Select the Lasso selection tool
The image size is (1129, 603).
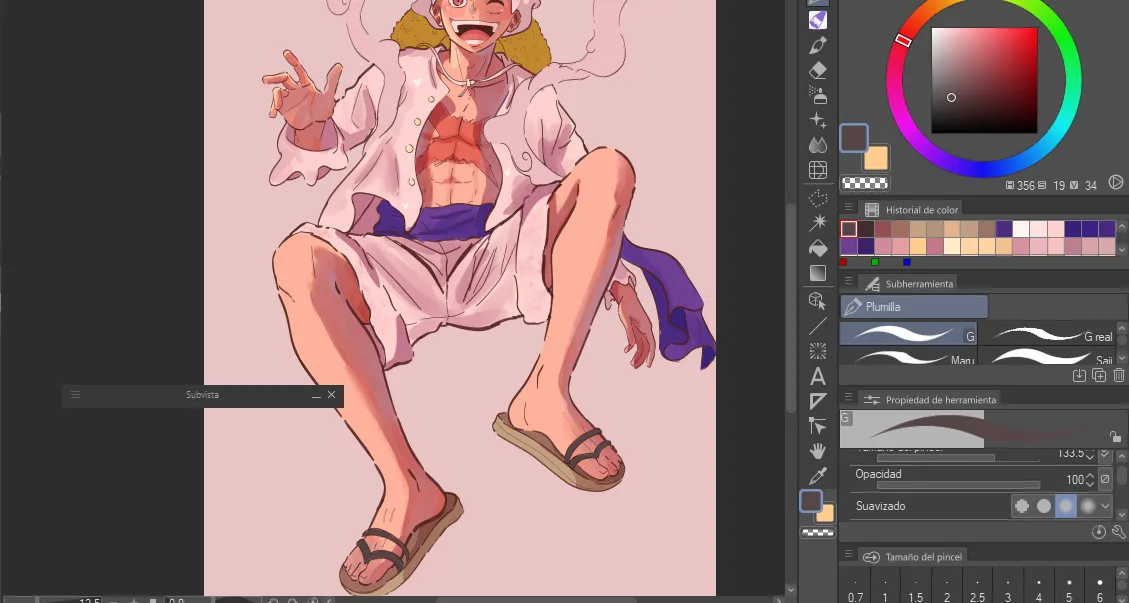tap(817, 198)
